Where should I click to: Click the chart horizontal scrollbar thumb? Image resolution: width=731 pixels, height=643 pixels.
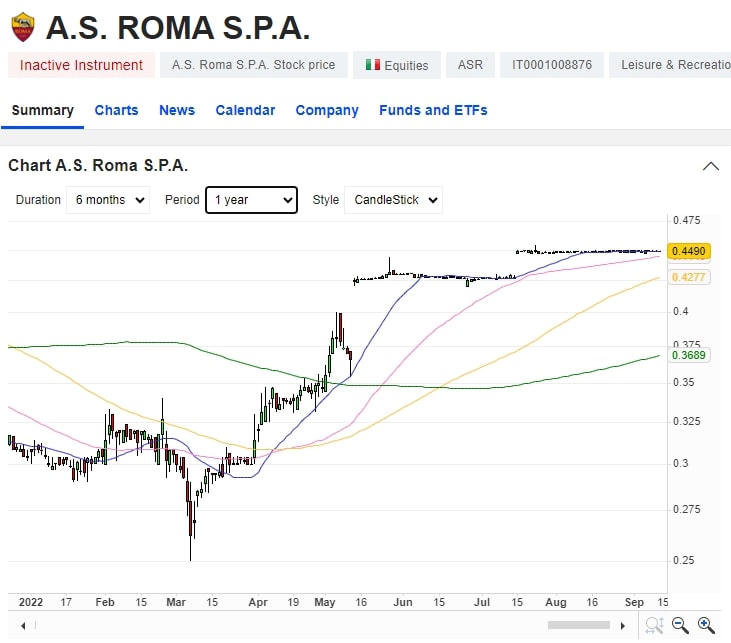coord(579,625)
